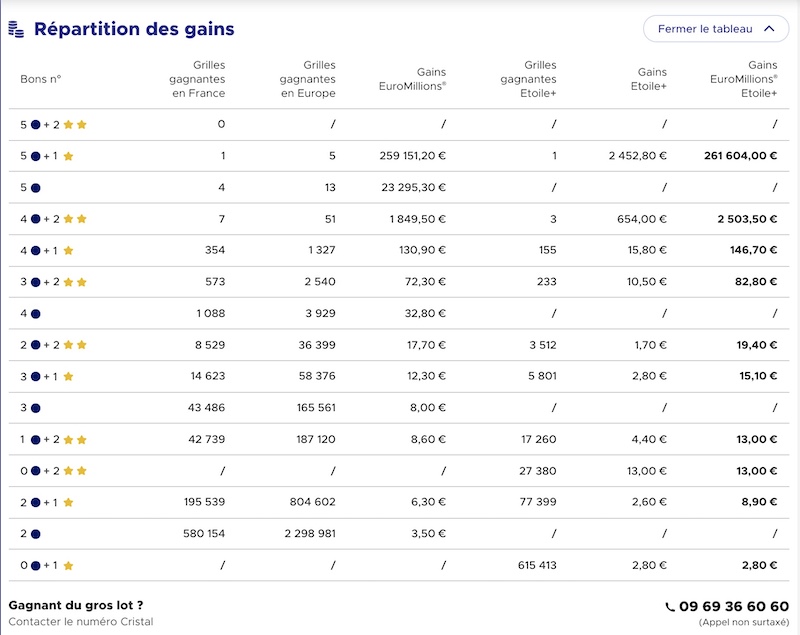Click the blue ball icon in the 5 numbers row

coord(36,188)
